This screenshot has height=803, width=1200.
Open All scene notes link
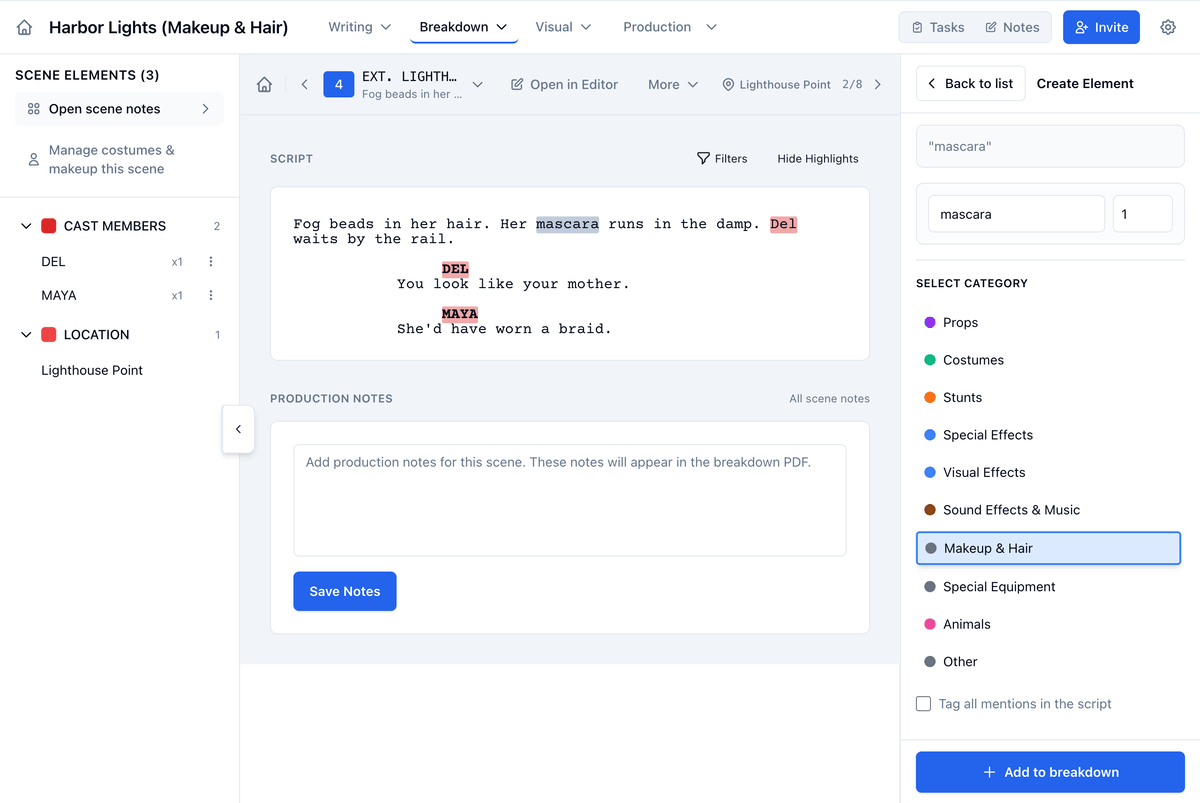click(x=829, y=398)
